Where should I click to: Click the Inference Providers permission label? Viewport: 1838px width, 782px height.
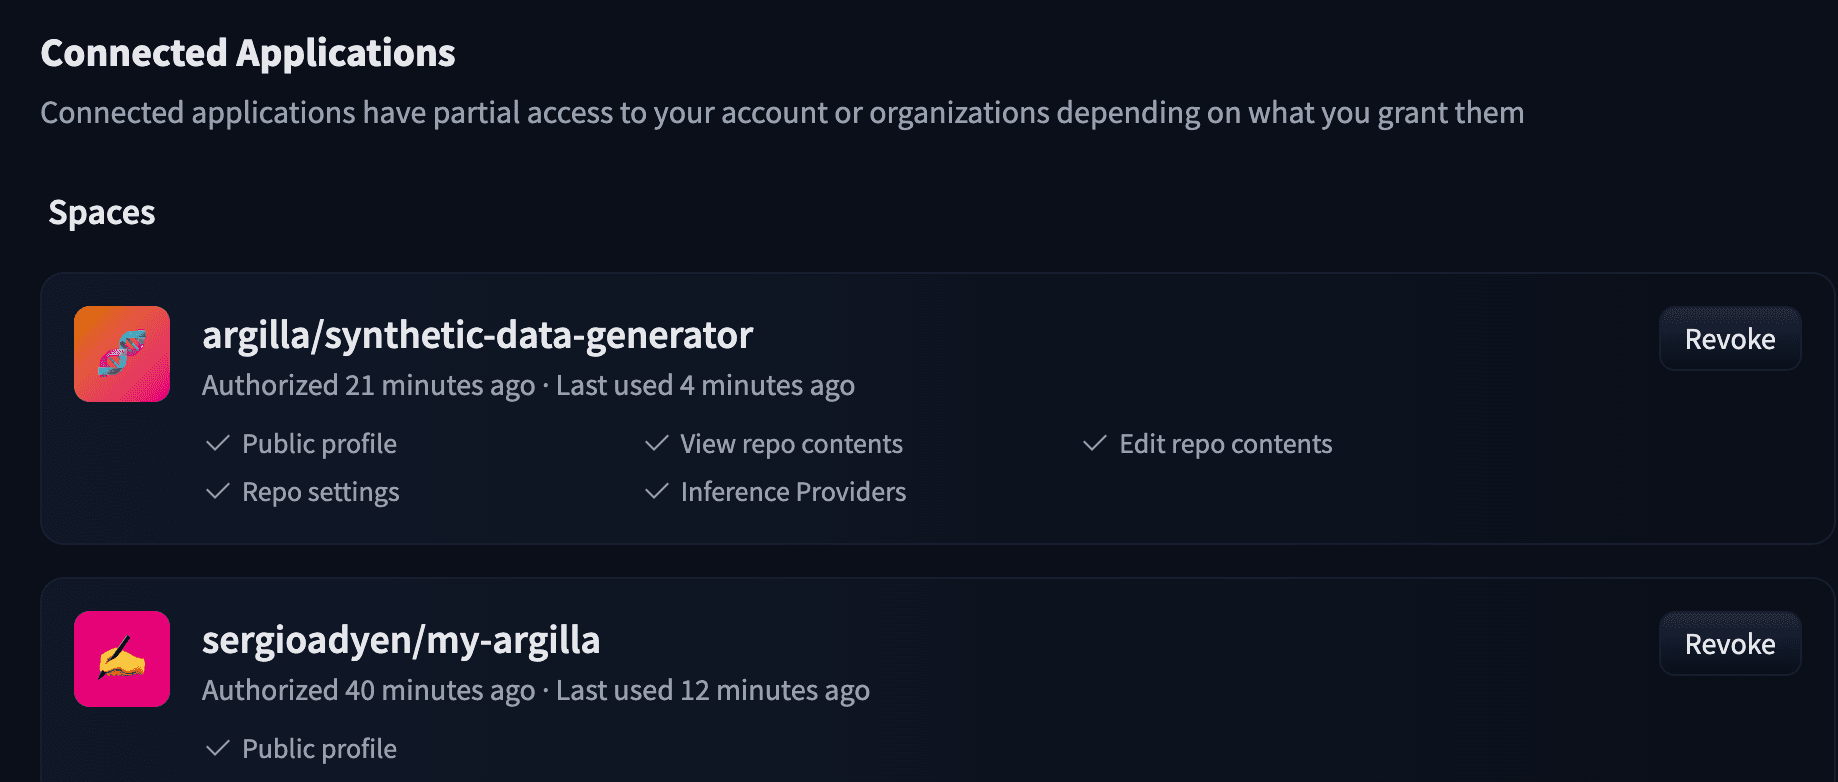[x=794, y=492]
